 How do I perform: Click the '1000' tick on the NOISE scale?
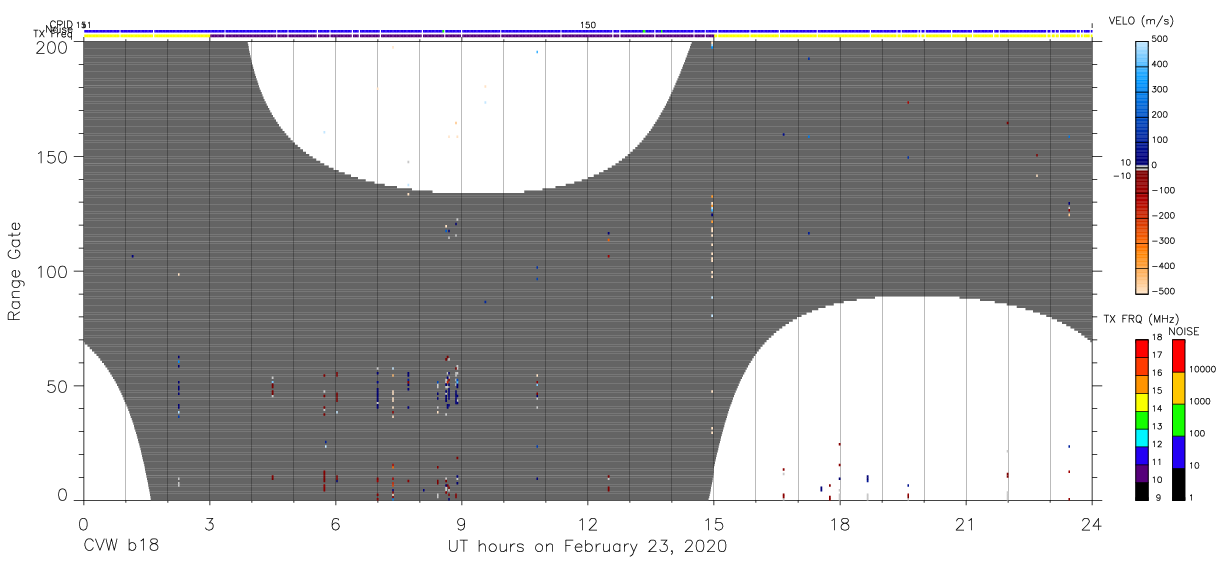pos(1198,401)
